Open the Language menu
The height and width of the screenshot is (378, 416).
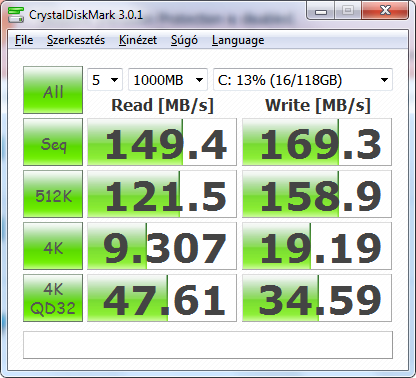[x=238, y=40]
